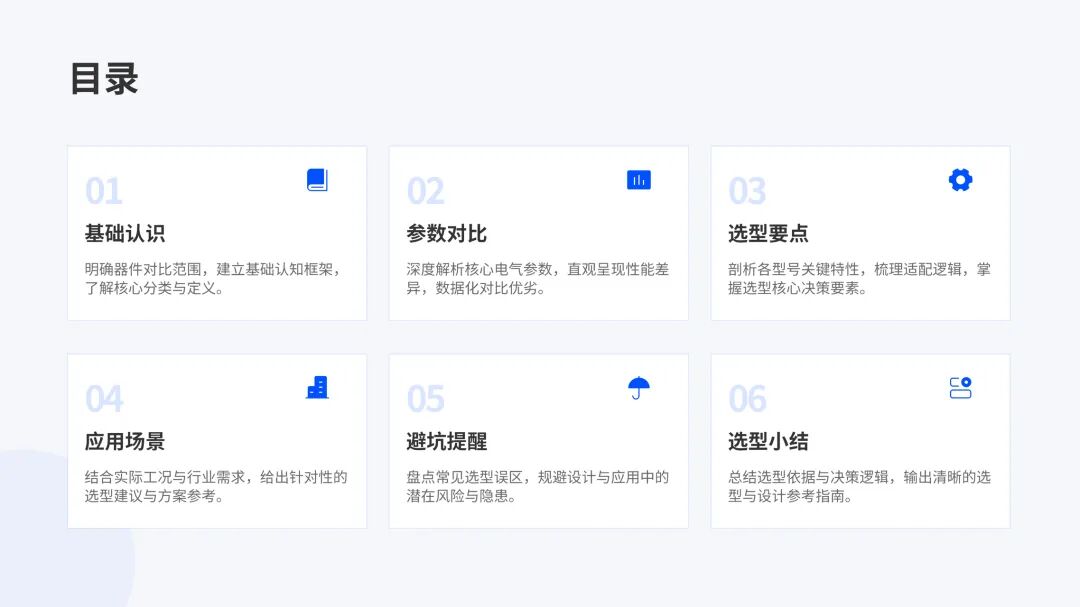Screen dimensions: 1080x607
Task: Click the description starting with 盘点常见选型误区
Action: click(538, 486)
